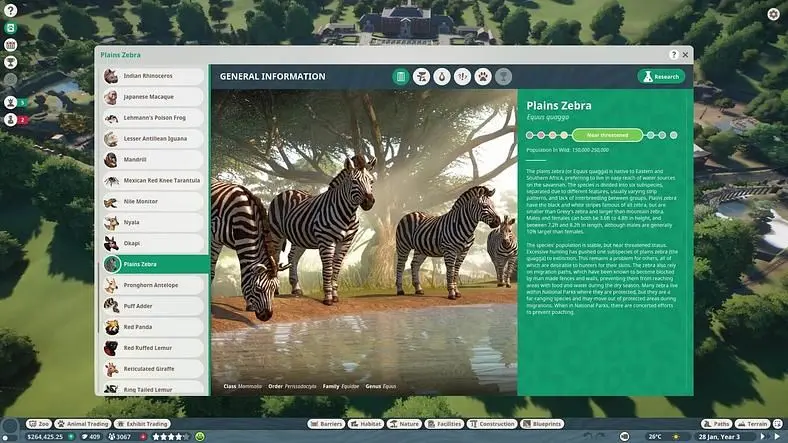Click the Research button
Screen dimensions: 788x443
[x=661, y=77]
